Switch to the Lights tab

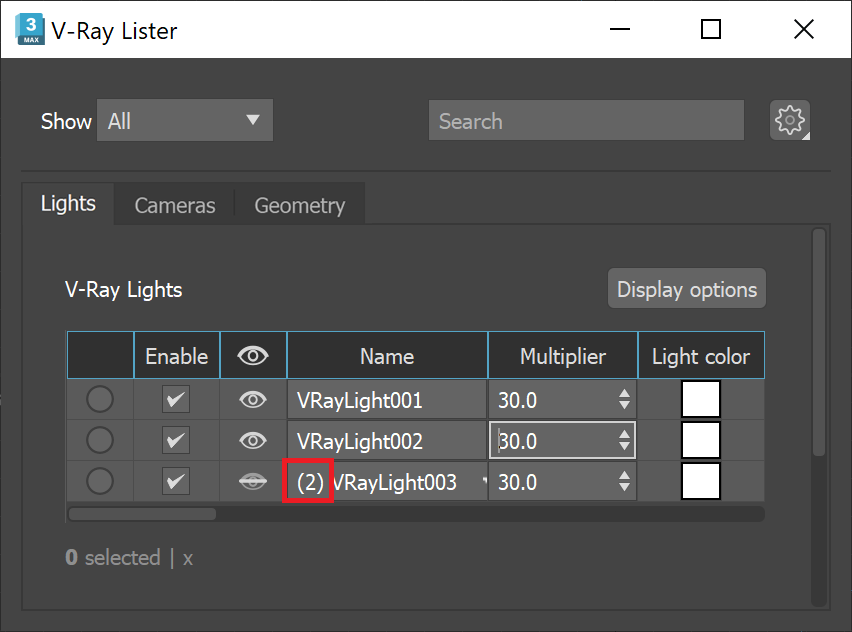68,204
